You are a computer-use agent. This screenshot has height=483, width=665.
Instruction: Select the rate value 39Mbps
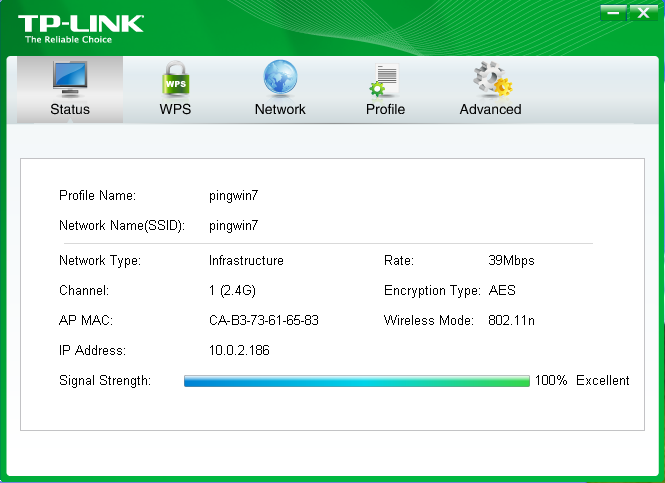pos(511,261)
